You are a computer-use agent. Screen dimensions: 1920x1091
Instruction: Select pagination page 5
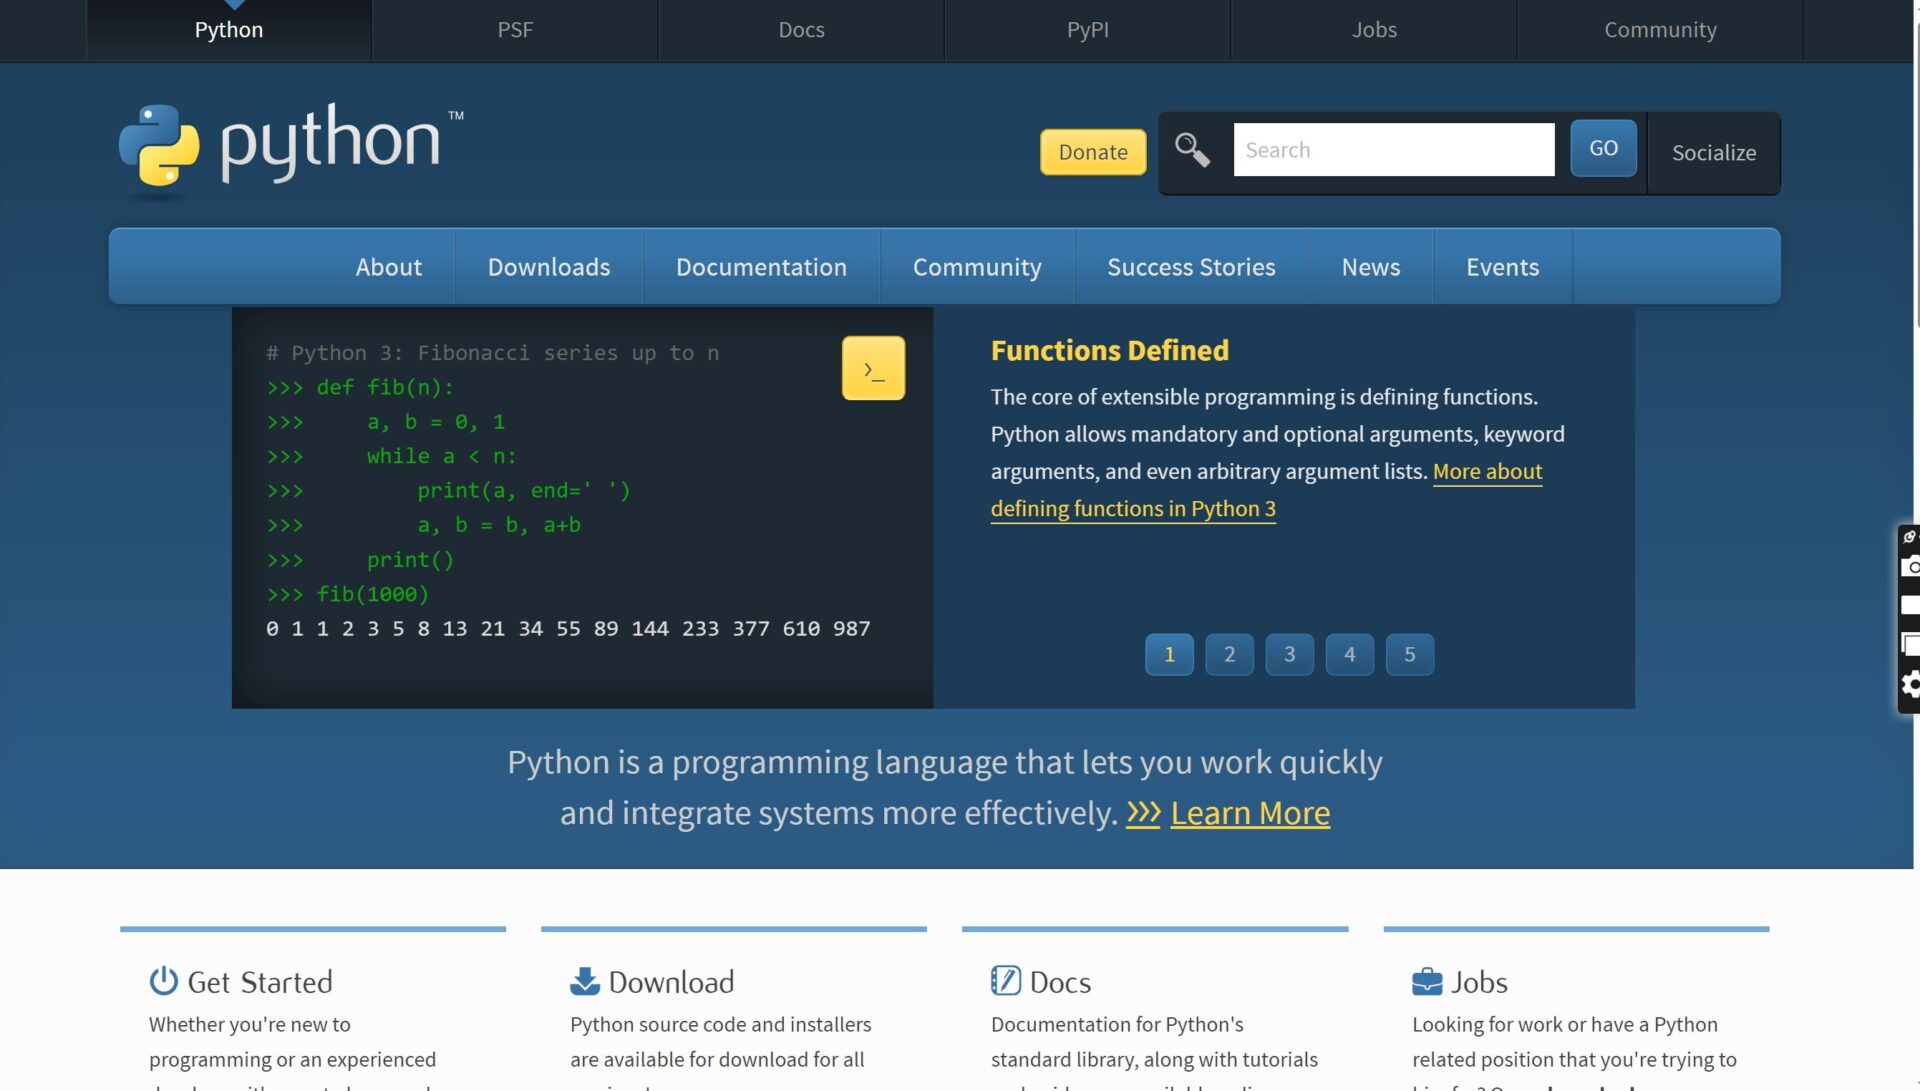pyautogui.click(x=1410, y=654)
